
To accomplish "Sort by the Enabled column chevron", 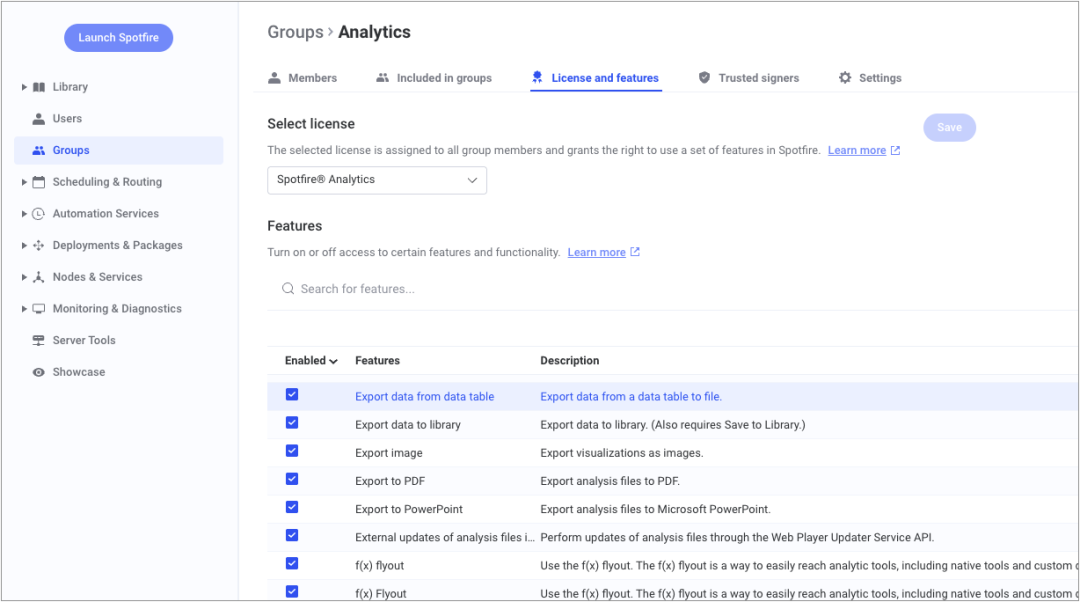I will tap(333, 361).
